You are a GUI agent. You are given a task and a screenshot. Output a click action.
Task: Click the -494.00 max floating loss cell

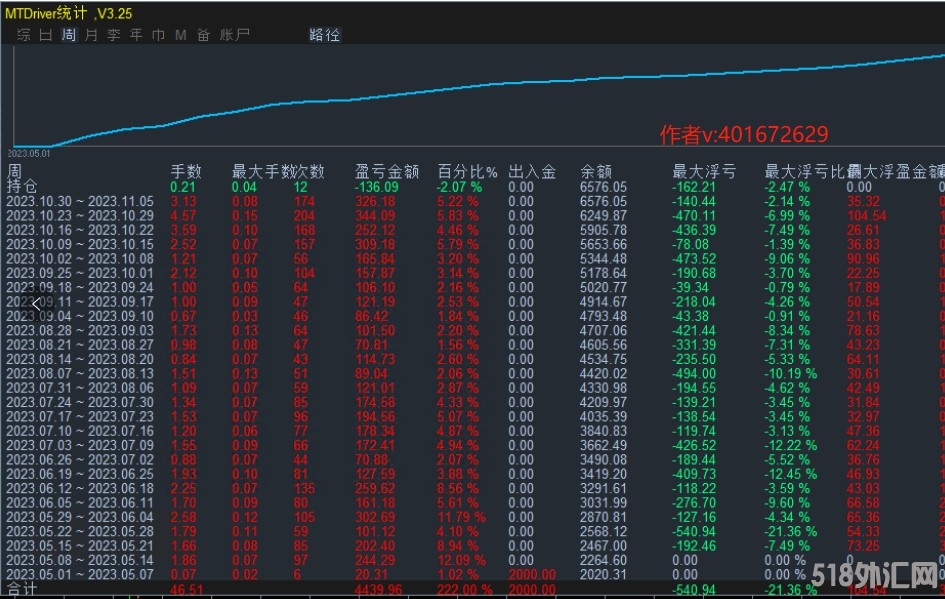694,374
